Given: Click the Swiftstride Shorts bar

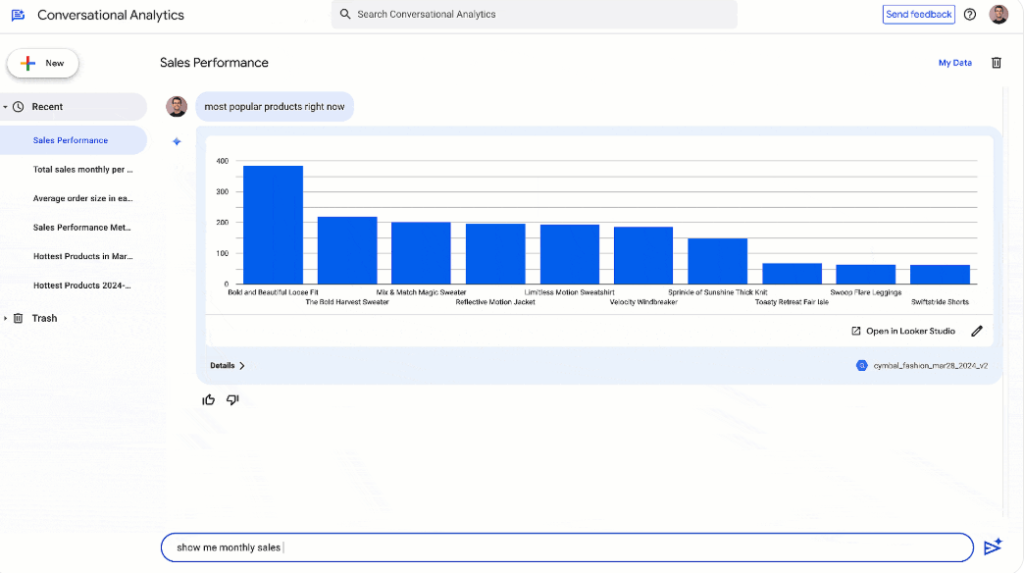Looking at the screenshot, I should point(940,274).
